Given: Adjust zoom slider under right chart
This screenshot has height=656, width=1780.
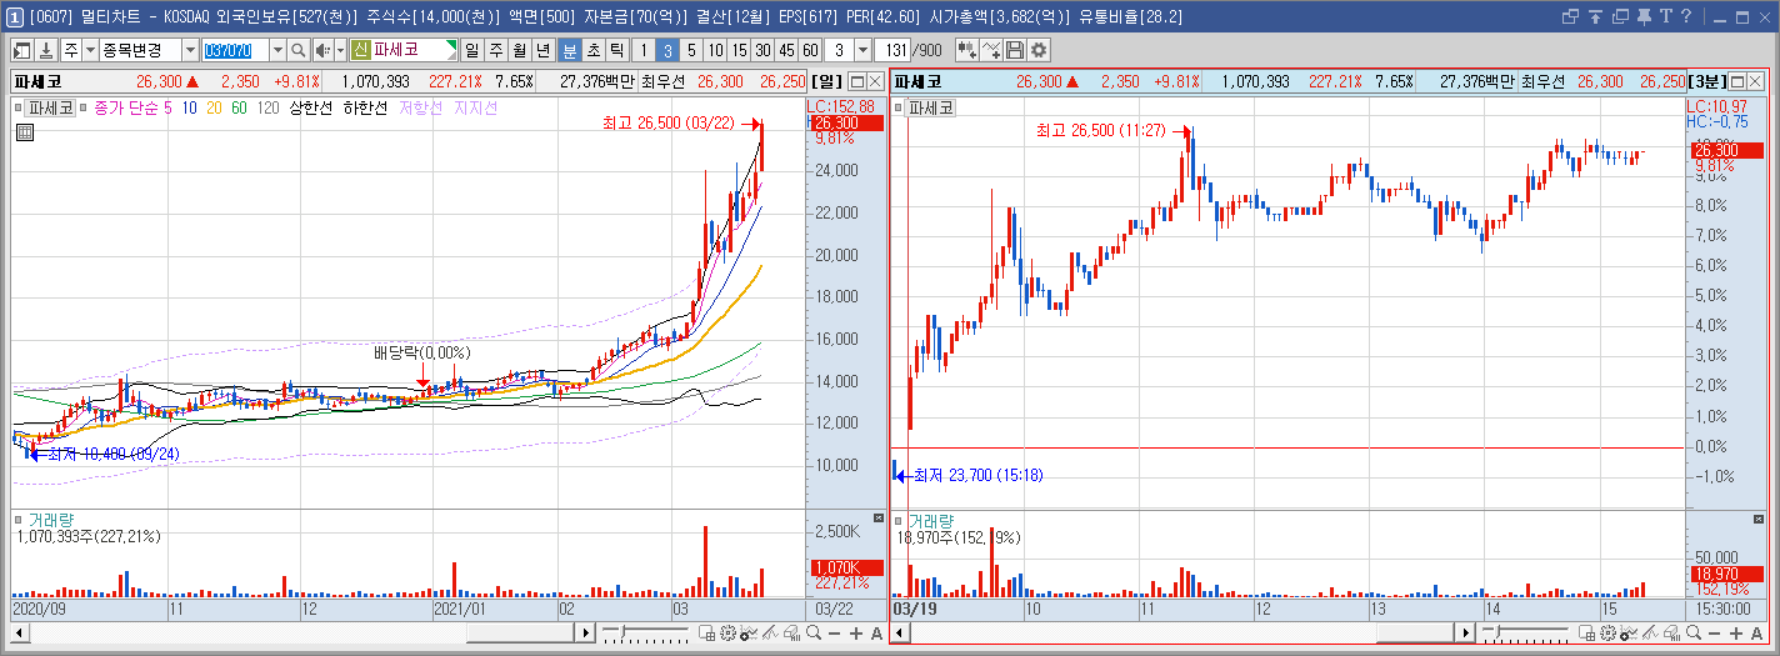Looking at the screenshot, I should [1525, 633].
